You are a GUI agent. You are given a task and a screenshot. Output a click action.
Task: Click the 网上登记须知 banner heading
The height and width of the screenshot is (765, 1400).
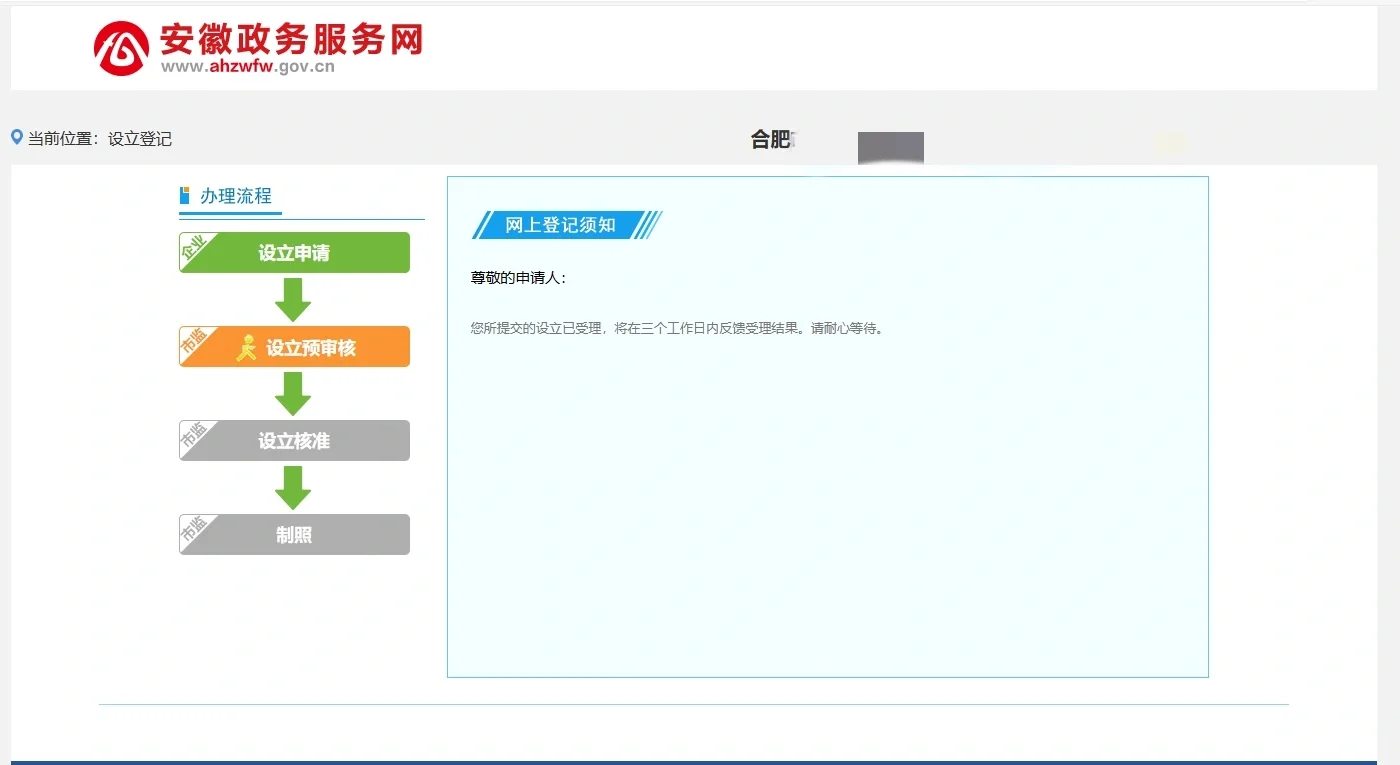[560, 225]
